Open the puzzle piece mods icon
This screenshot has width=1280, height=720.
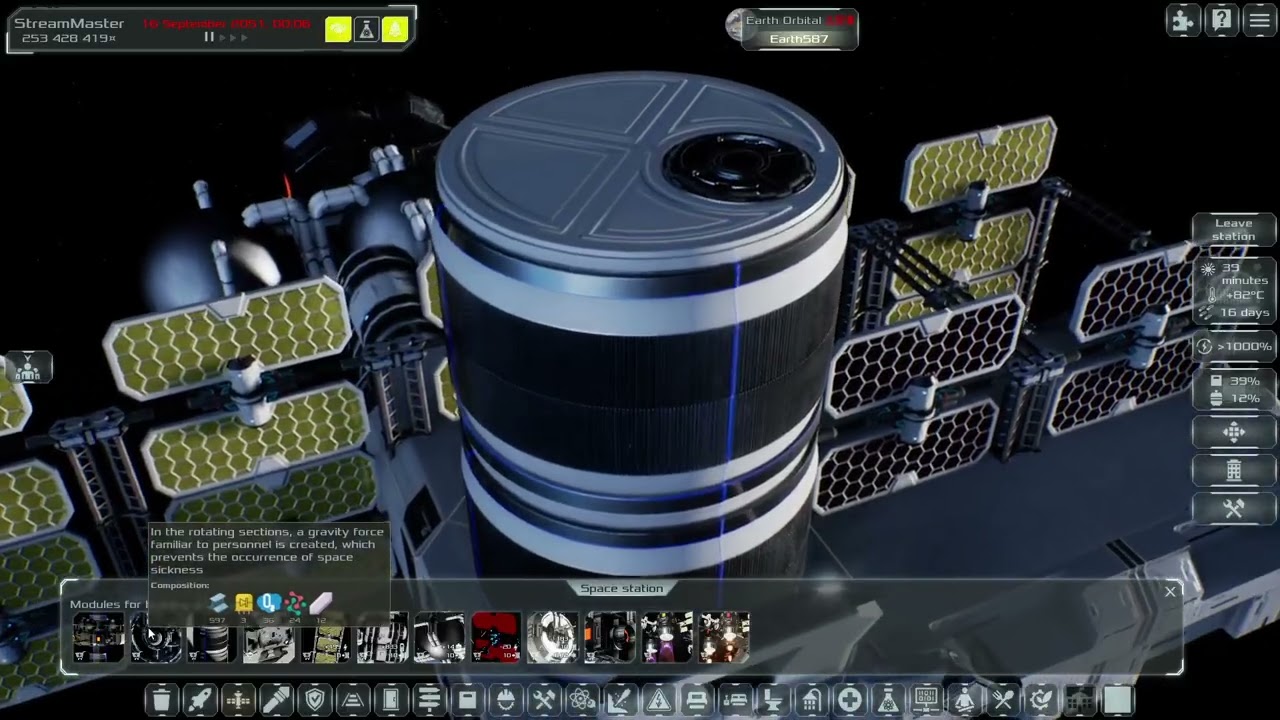point(1183,21)
